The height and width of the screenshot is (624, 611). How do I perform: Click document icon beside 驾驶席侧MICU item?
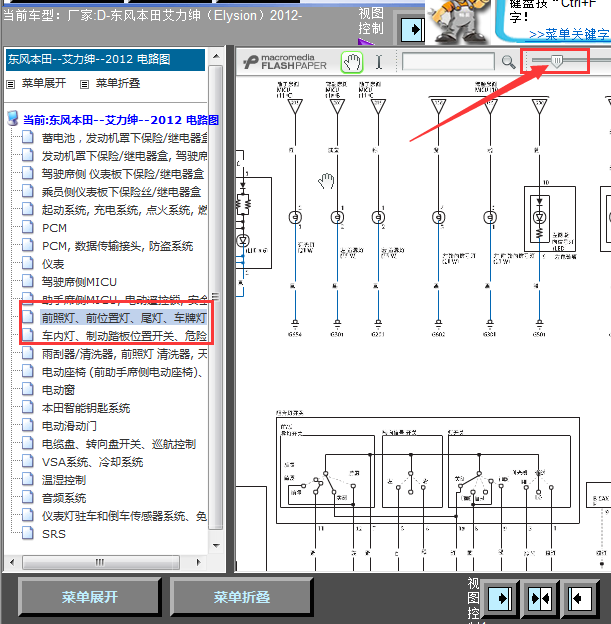pos(27,281)
